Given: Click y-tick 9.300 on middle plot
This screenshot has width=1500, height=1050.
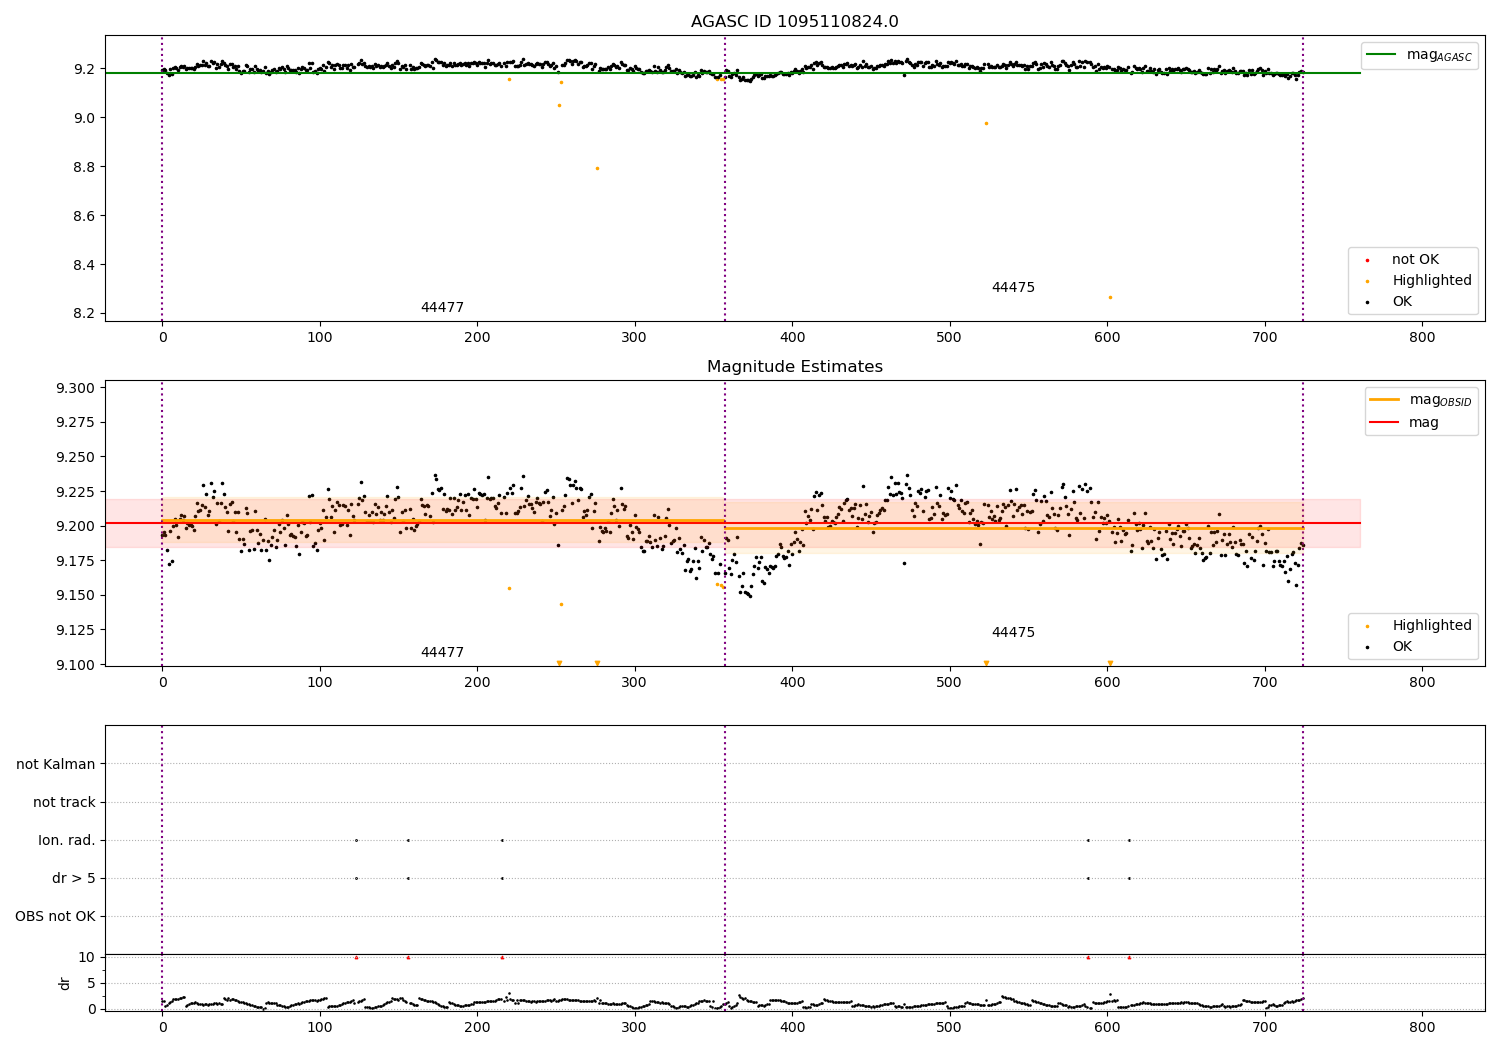Looking at the screenshot, I should 76,388.
